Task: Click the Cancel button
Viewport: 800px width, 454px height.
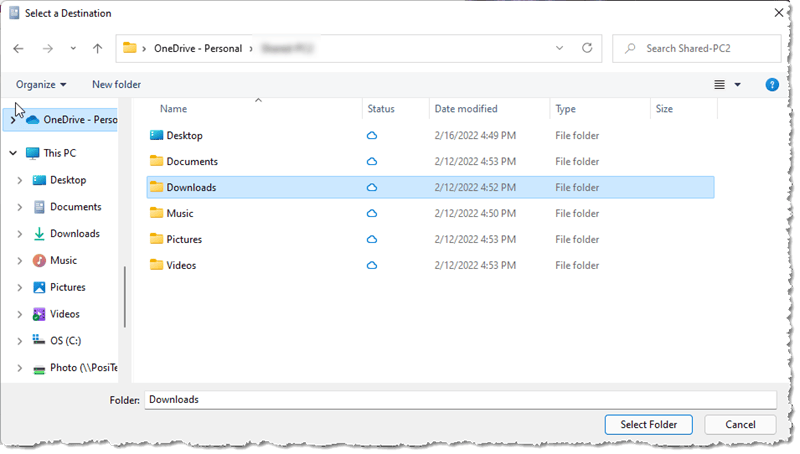Action: [739, 424]
